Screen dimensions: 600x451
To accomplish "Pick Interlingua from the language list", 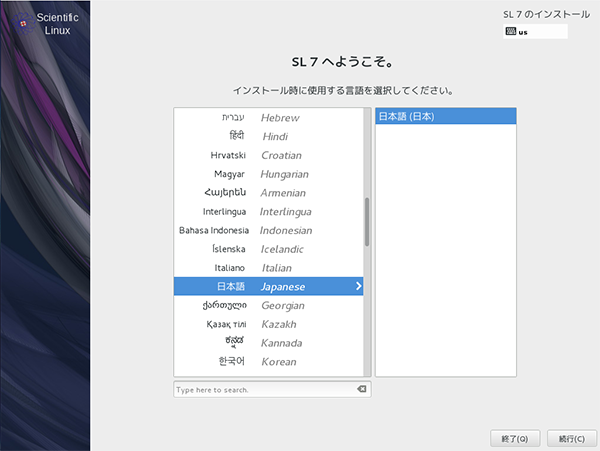I will point(269,211).
